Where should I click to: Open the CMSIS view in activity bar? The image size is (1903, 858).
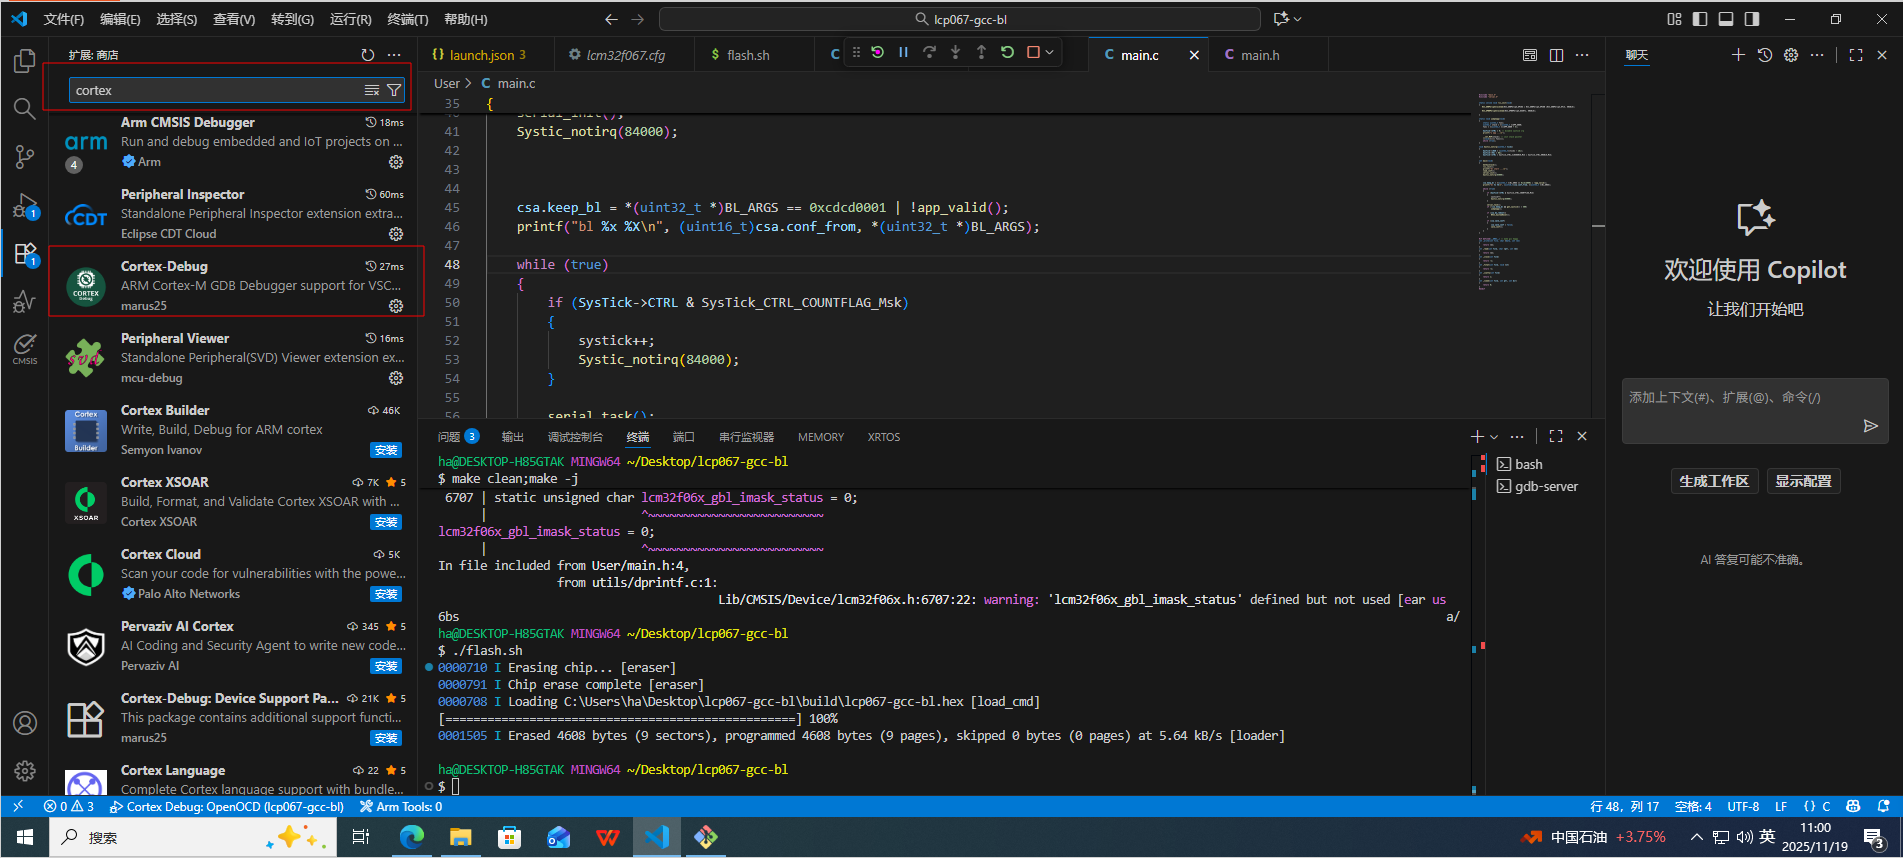click(x=24, y=349)
